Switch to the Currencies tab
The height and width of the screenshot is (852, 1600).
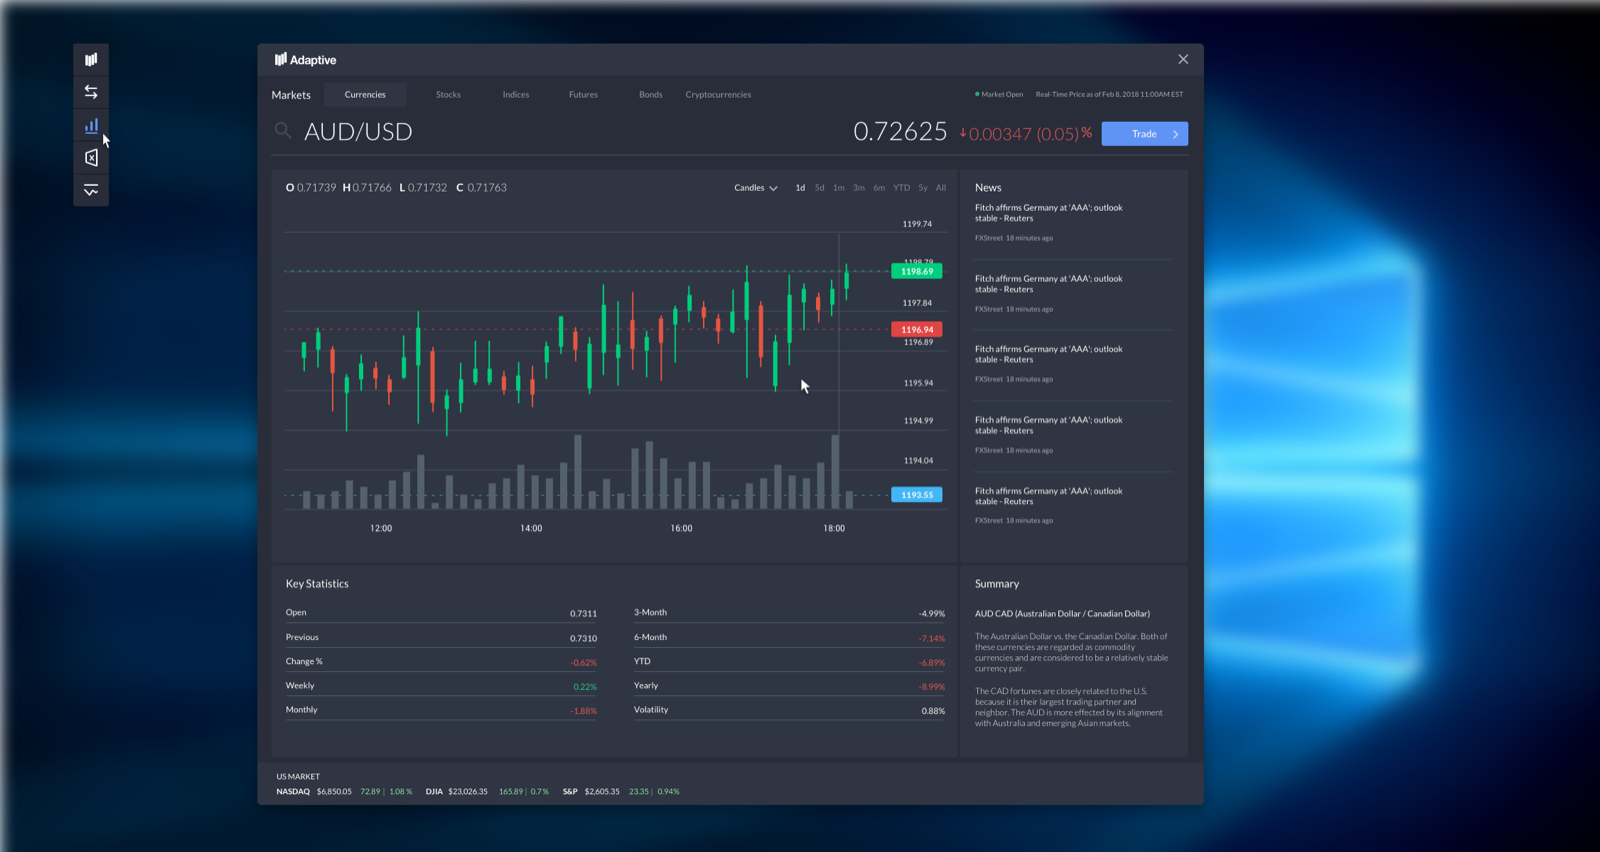pyautogui.click(x=365, y=95)
